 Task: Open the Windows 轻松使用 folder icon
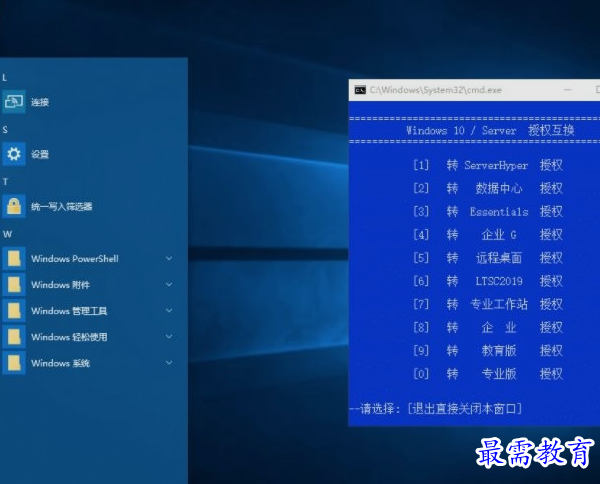14,337
